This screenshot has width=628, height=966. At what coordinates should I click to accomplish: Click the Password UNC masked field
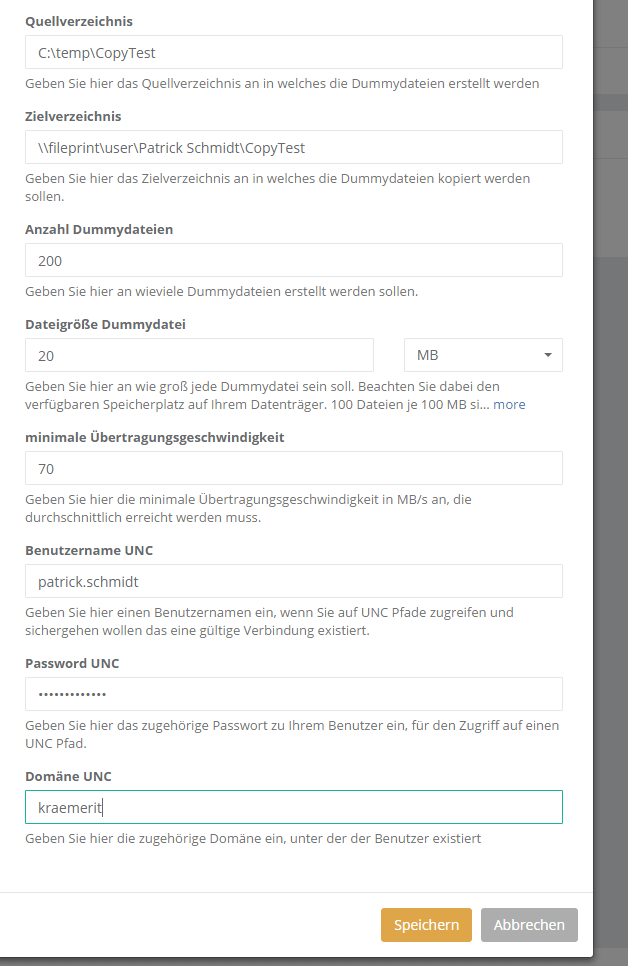[x=293, y=694]
